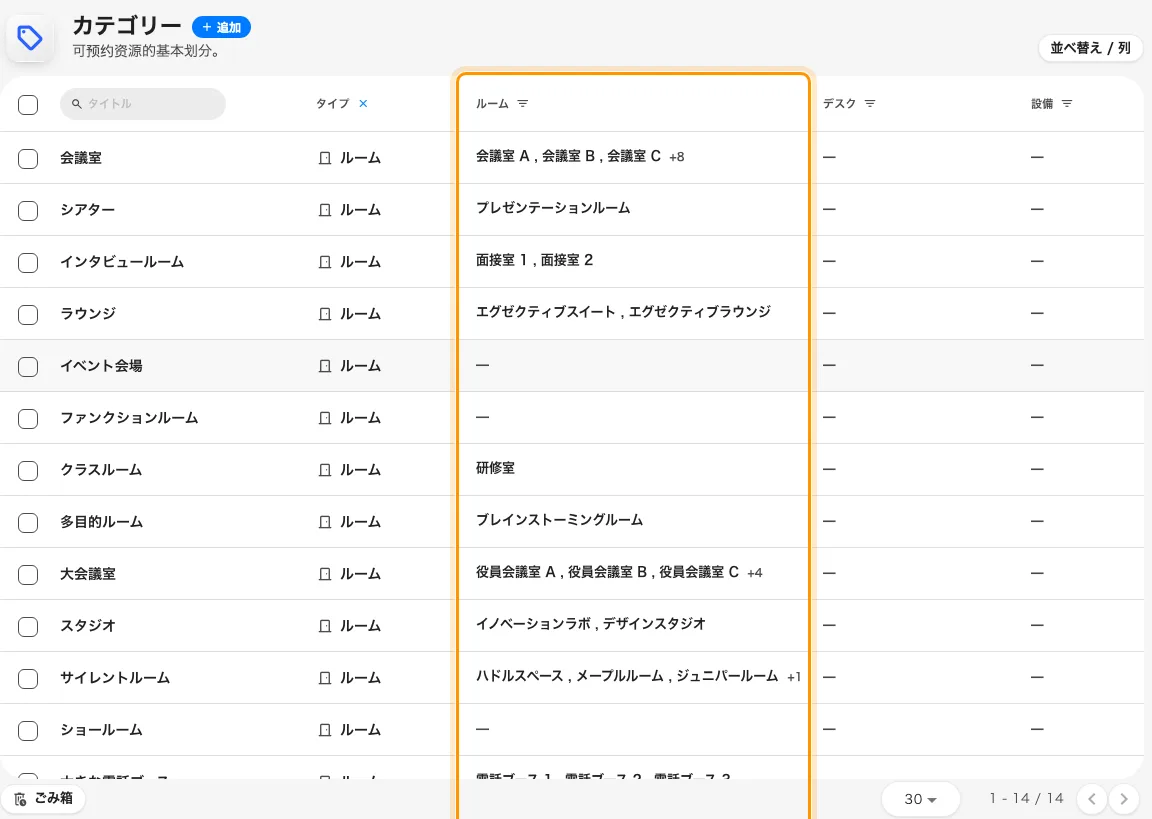Screen dimensions: 1152x819
Task: Click プレゼンテーションルーム in the ルーム column
Action: coord(553,208)
